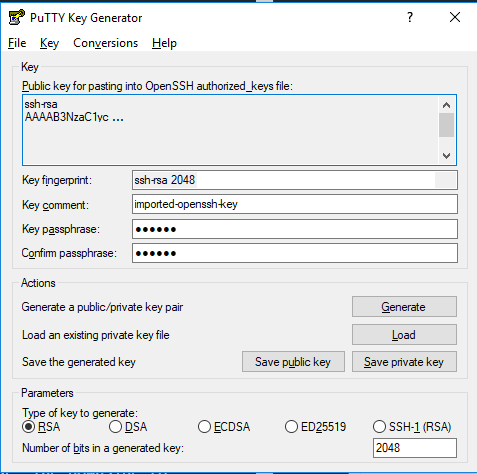477x474 pixels.
Task: Select the SSH-1 (RSA) key type
Action: (x=412, y=427)
